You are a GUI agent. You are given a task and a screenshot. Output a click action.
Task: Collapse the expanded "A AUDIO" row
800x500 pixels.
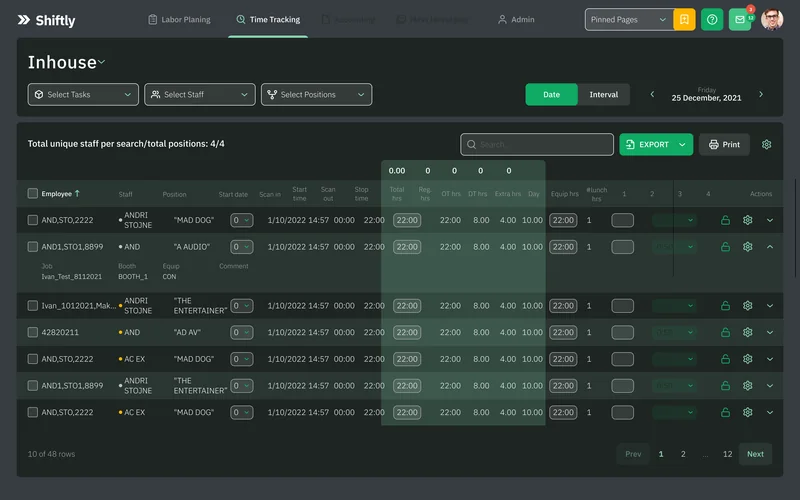(x=770, y=247)
